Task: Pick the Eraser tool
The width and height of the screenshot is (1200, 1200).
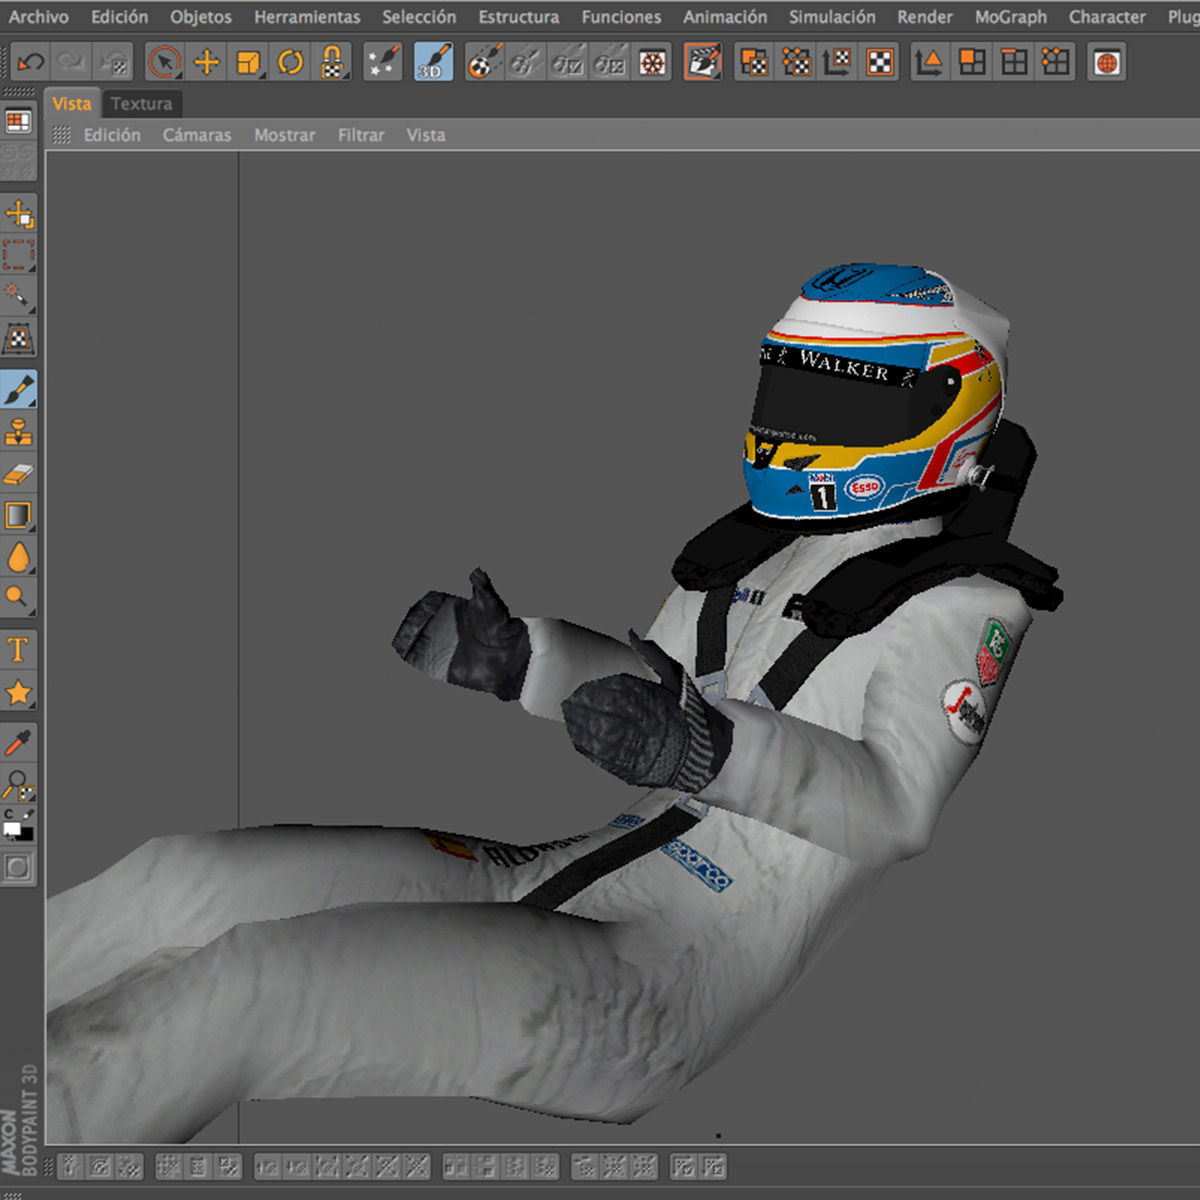Action: point(19,474)
